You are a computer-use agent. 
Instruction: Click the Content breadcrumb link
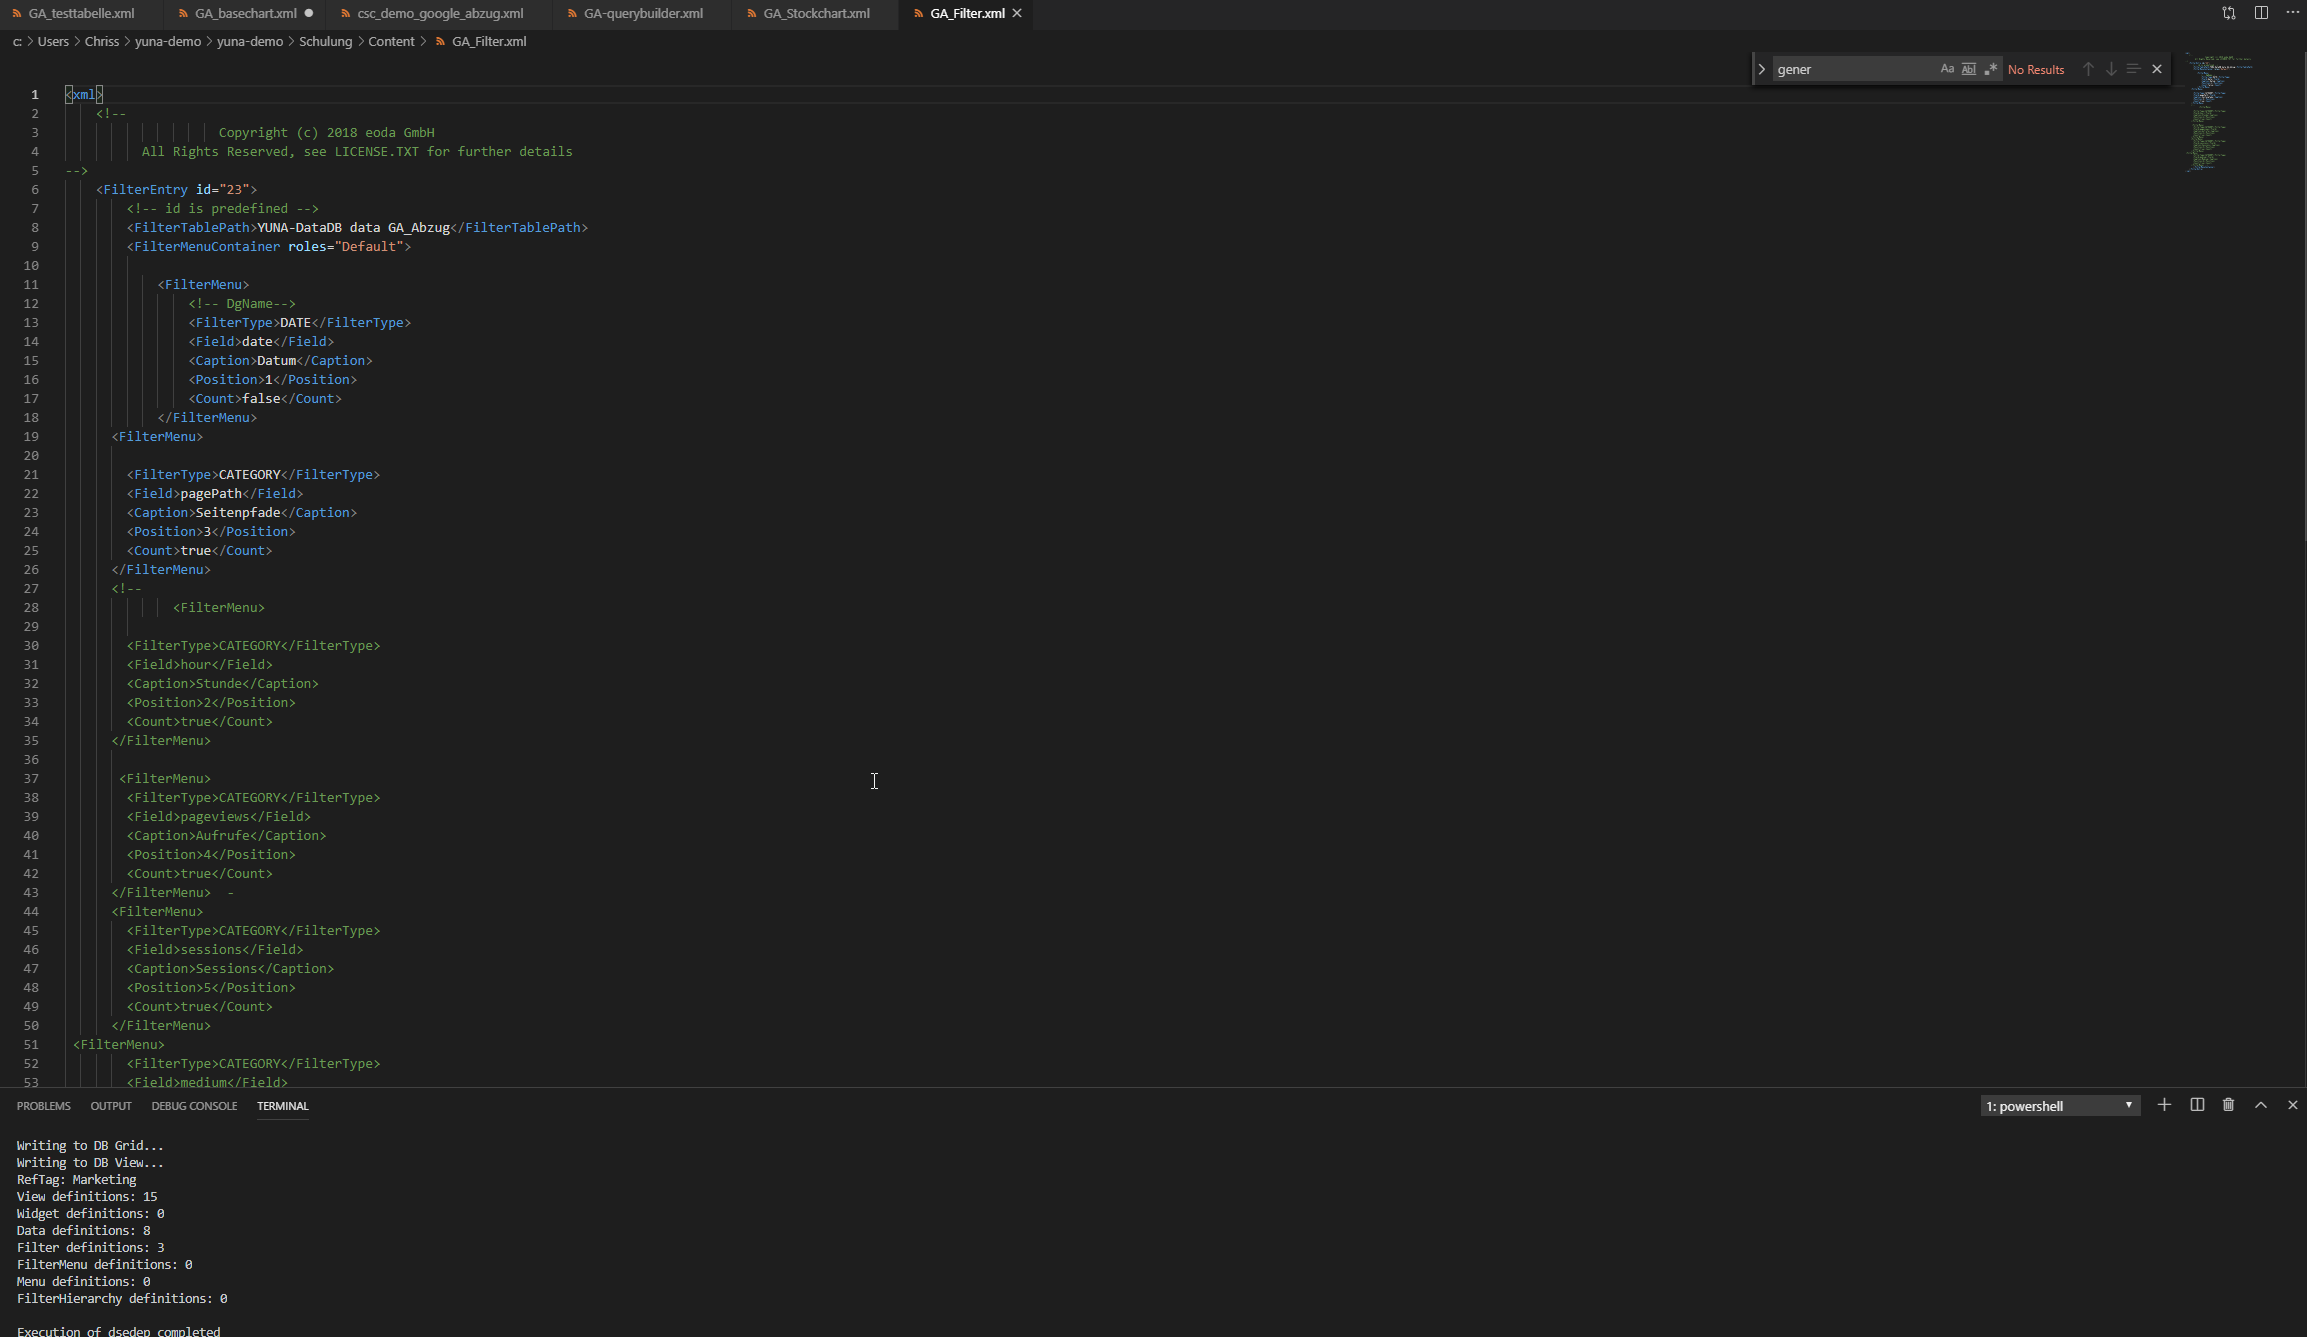pyautogui.click(x=391, y=41)
